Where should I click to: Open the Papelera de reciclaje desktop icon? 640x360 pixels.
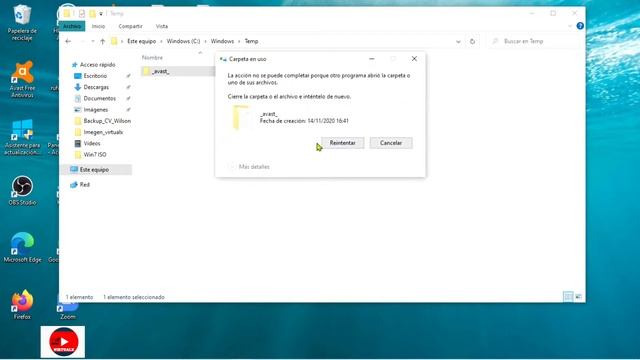pos(22,22)
